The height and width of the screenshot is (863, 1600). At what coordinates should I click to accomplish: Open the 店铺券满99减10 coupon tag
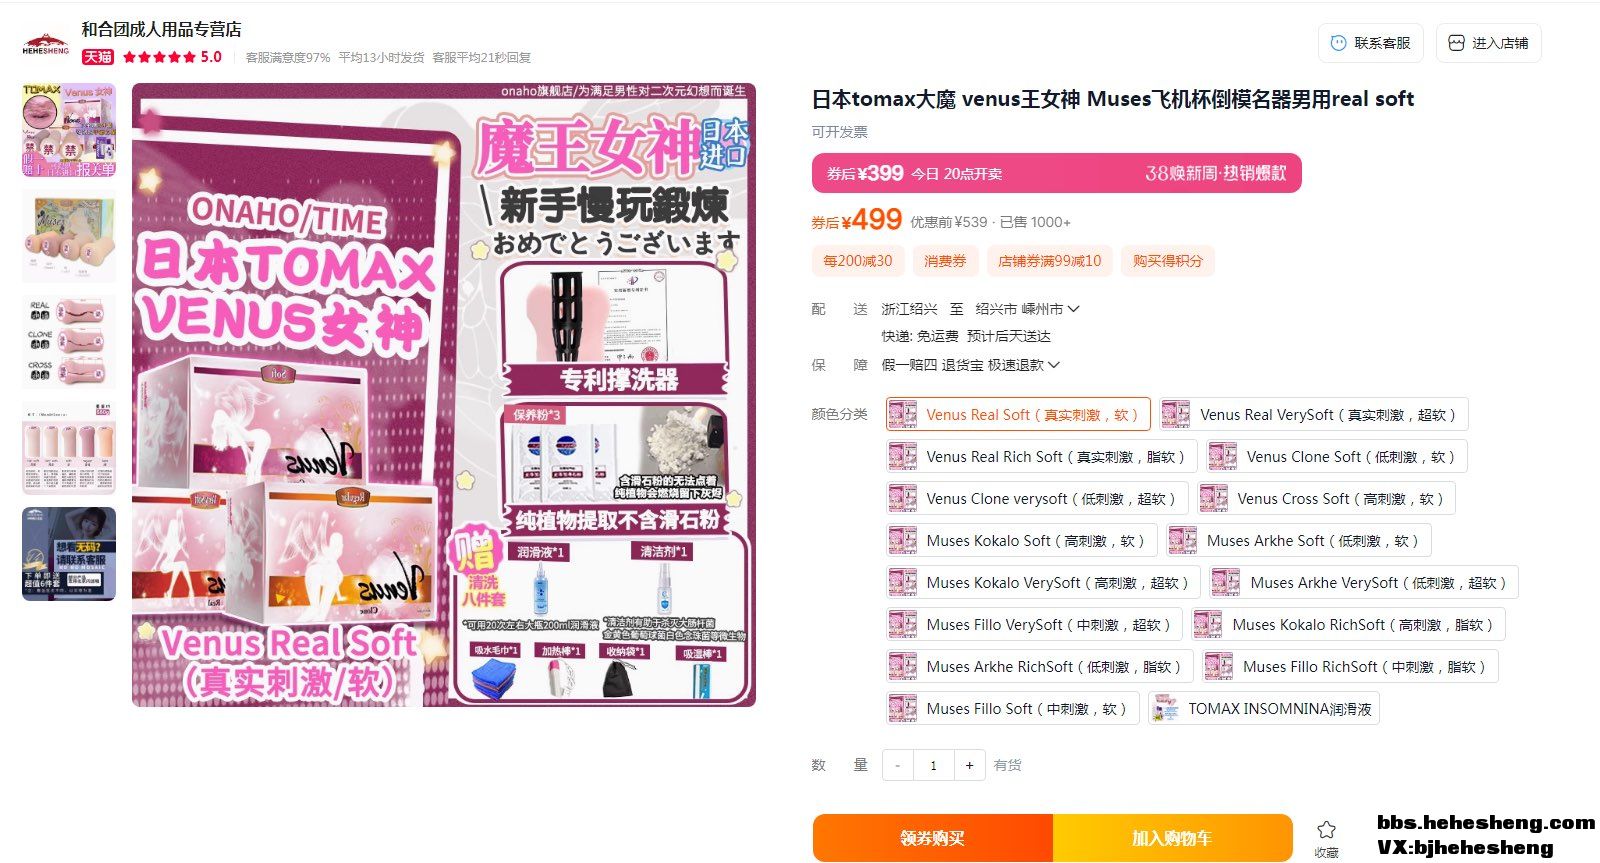click(x=1049, y=261)
